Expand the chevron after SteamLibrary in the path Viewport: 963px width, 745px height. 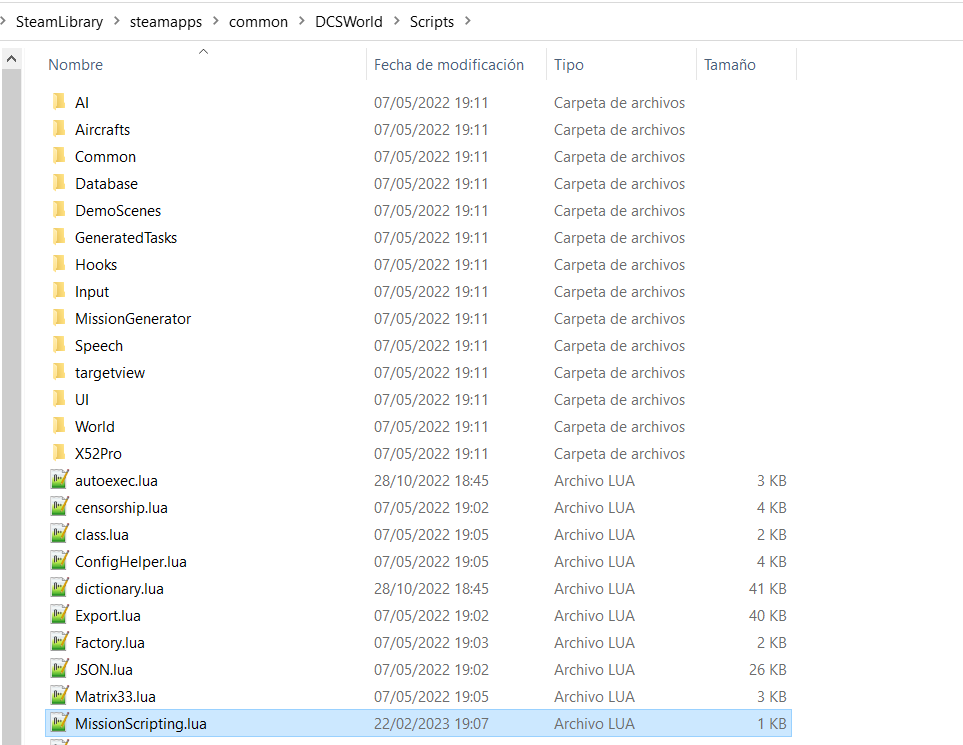[117, 21]
